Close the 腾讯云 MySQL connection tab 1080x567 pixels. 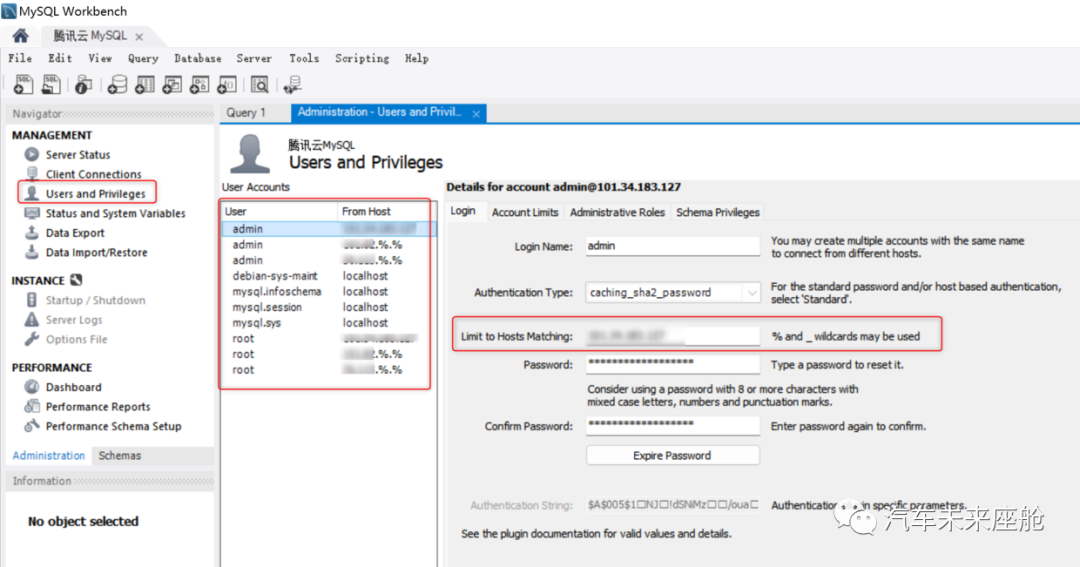pos(139,37)
